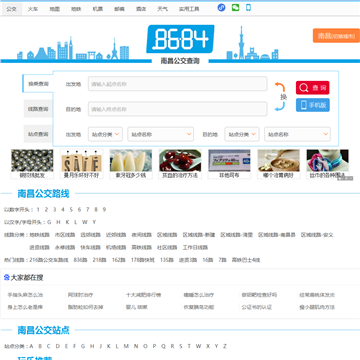The width and height of the screenshot is (360, 360).
Task: Focus the 目的地 destination input field
Action: (178, 109)
